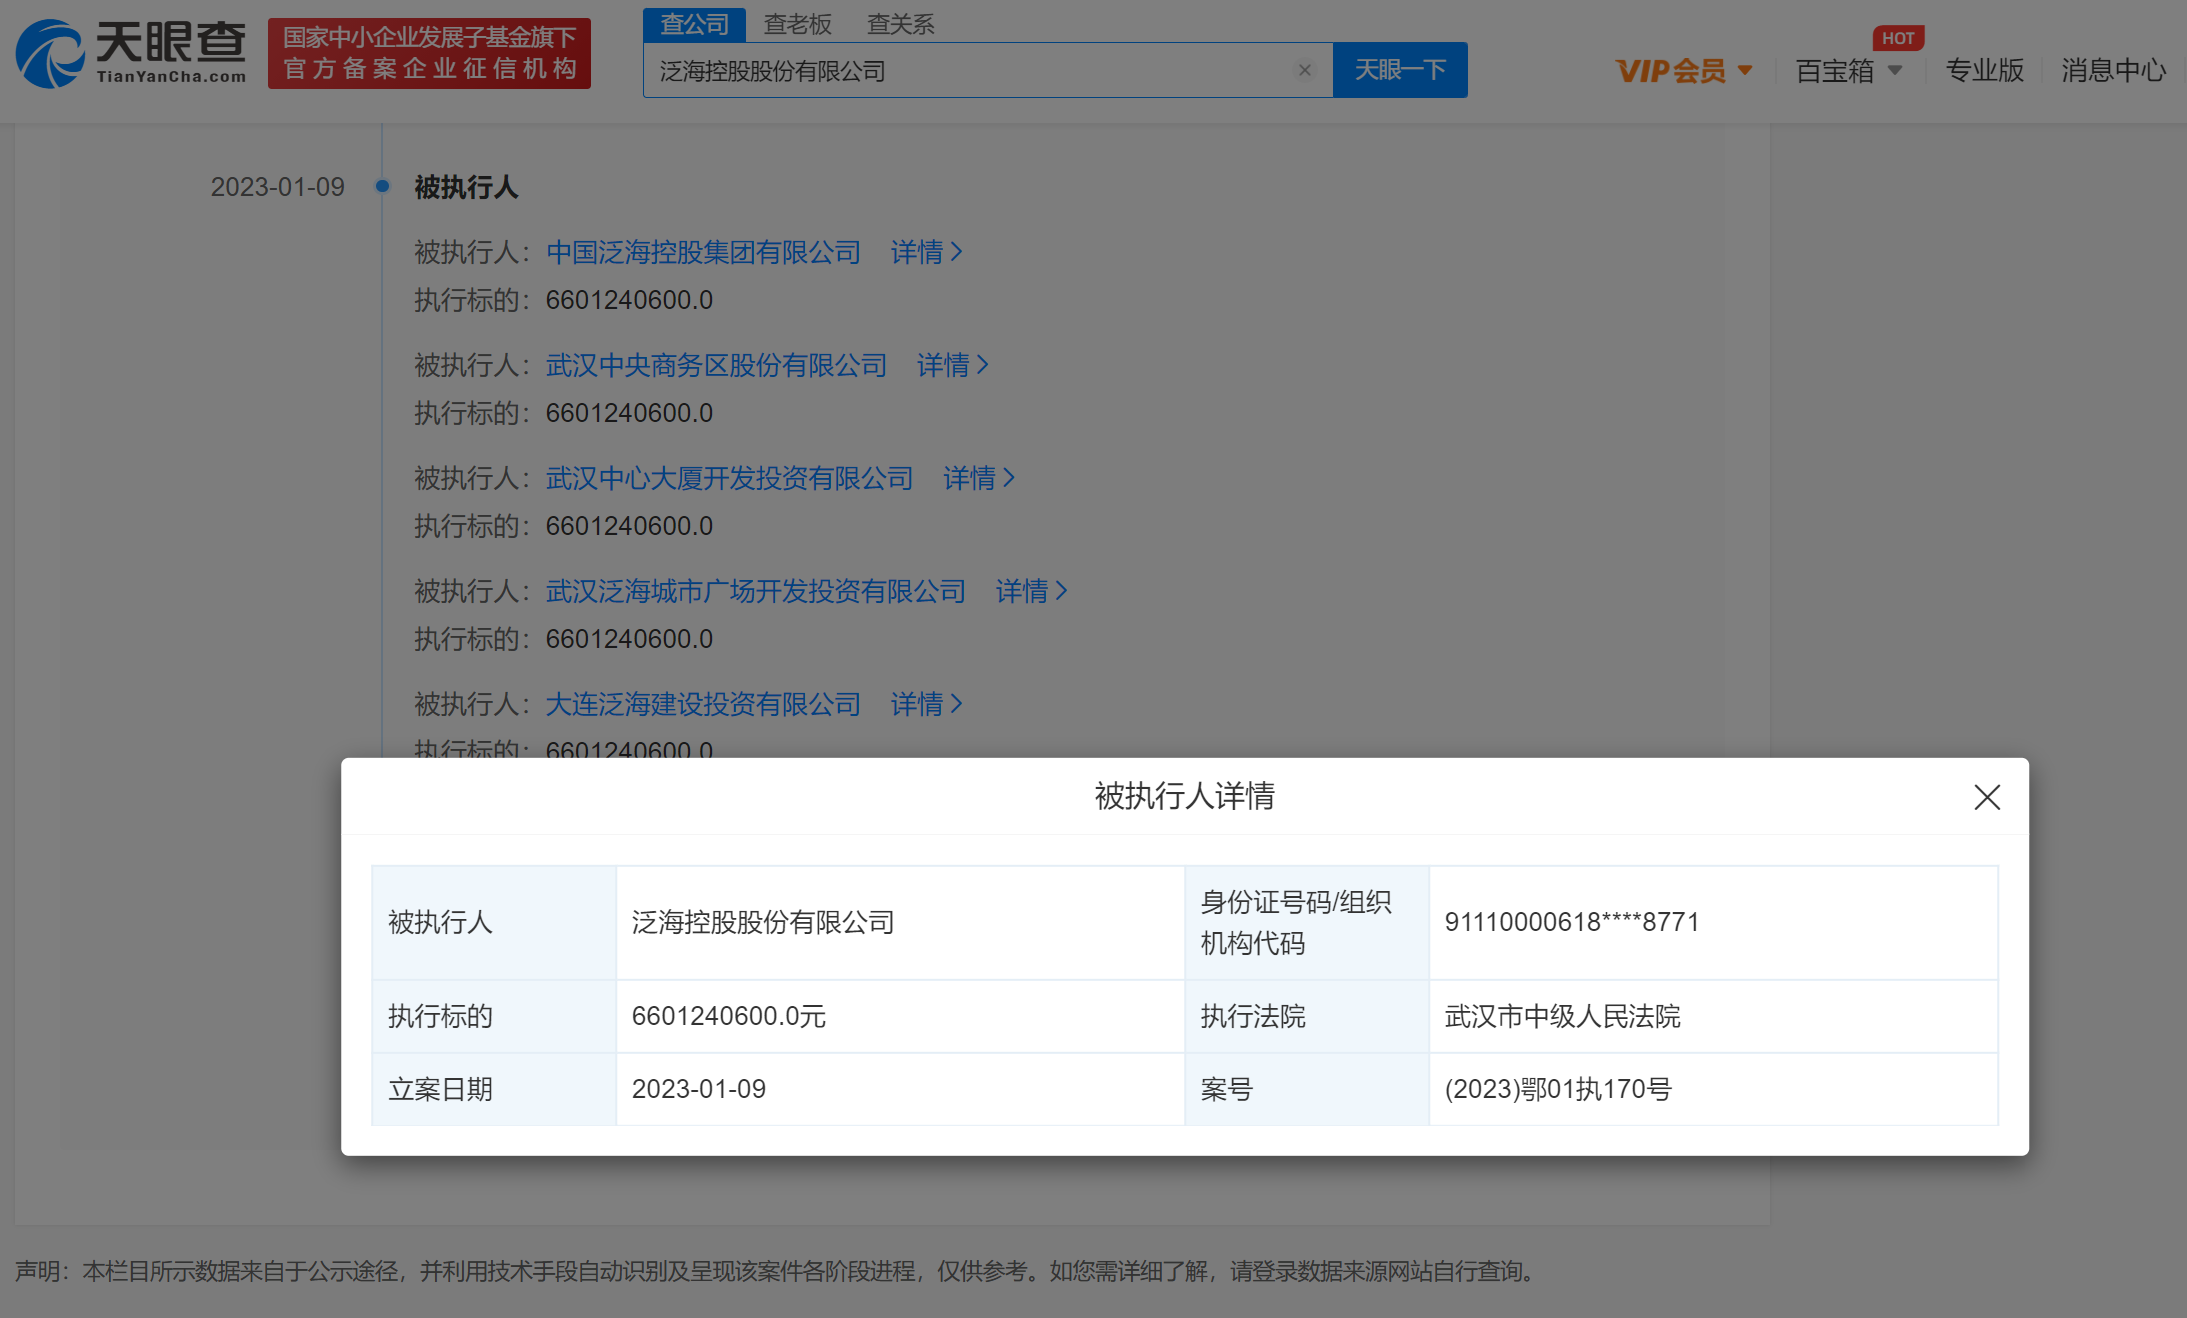Open 武汉中央商务区股份有限公司 company link
Screen dimensions: 2187x1318
pyautogui.click(x=714, y=365)
